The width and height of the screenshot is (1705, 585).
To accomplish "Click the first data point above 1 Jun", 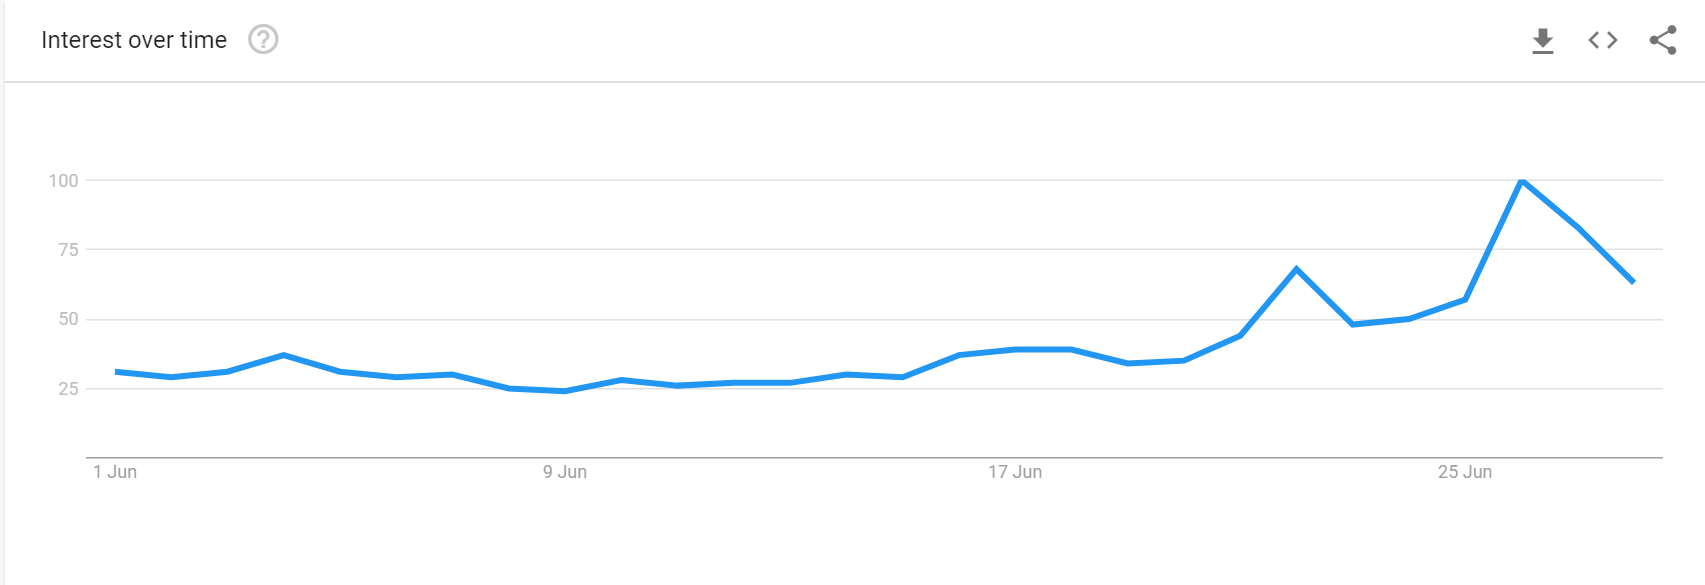I will pos(116,372).
